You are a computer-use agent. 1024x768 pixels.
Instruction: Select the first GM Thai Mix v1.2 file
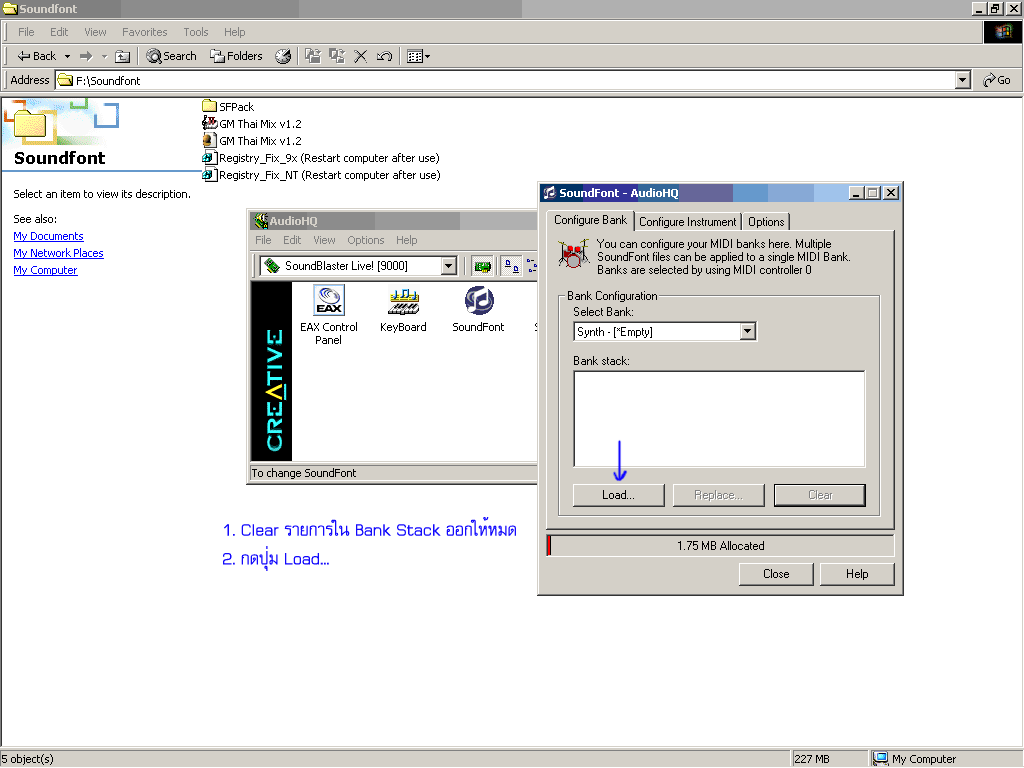252,123
